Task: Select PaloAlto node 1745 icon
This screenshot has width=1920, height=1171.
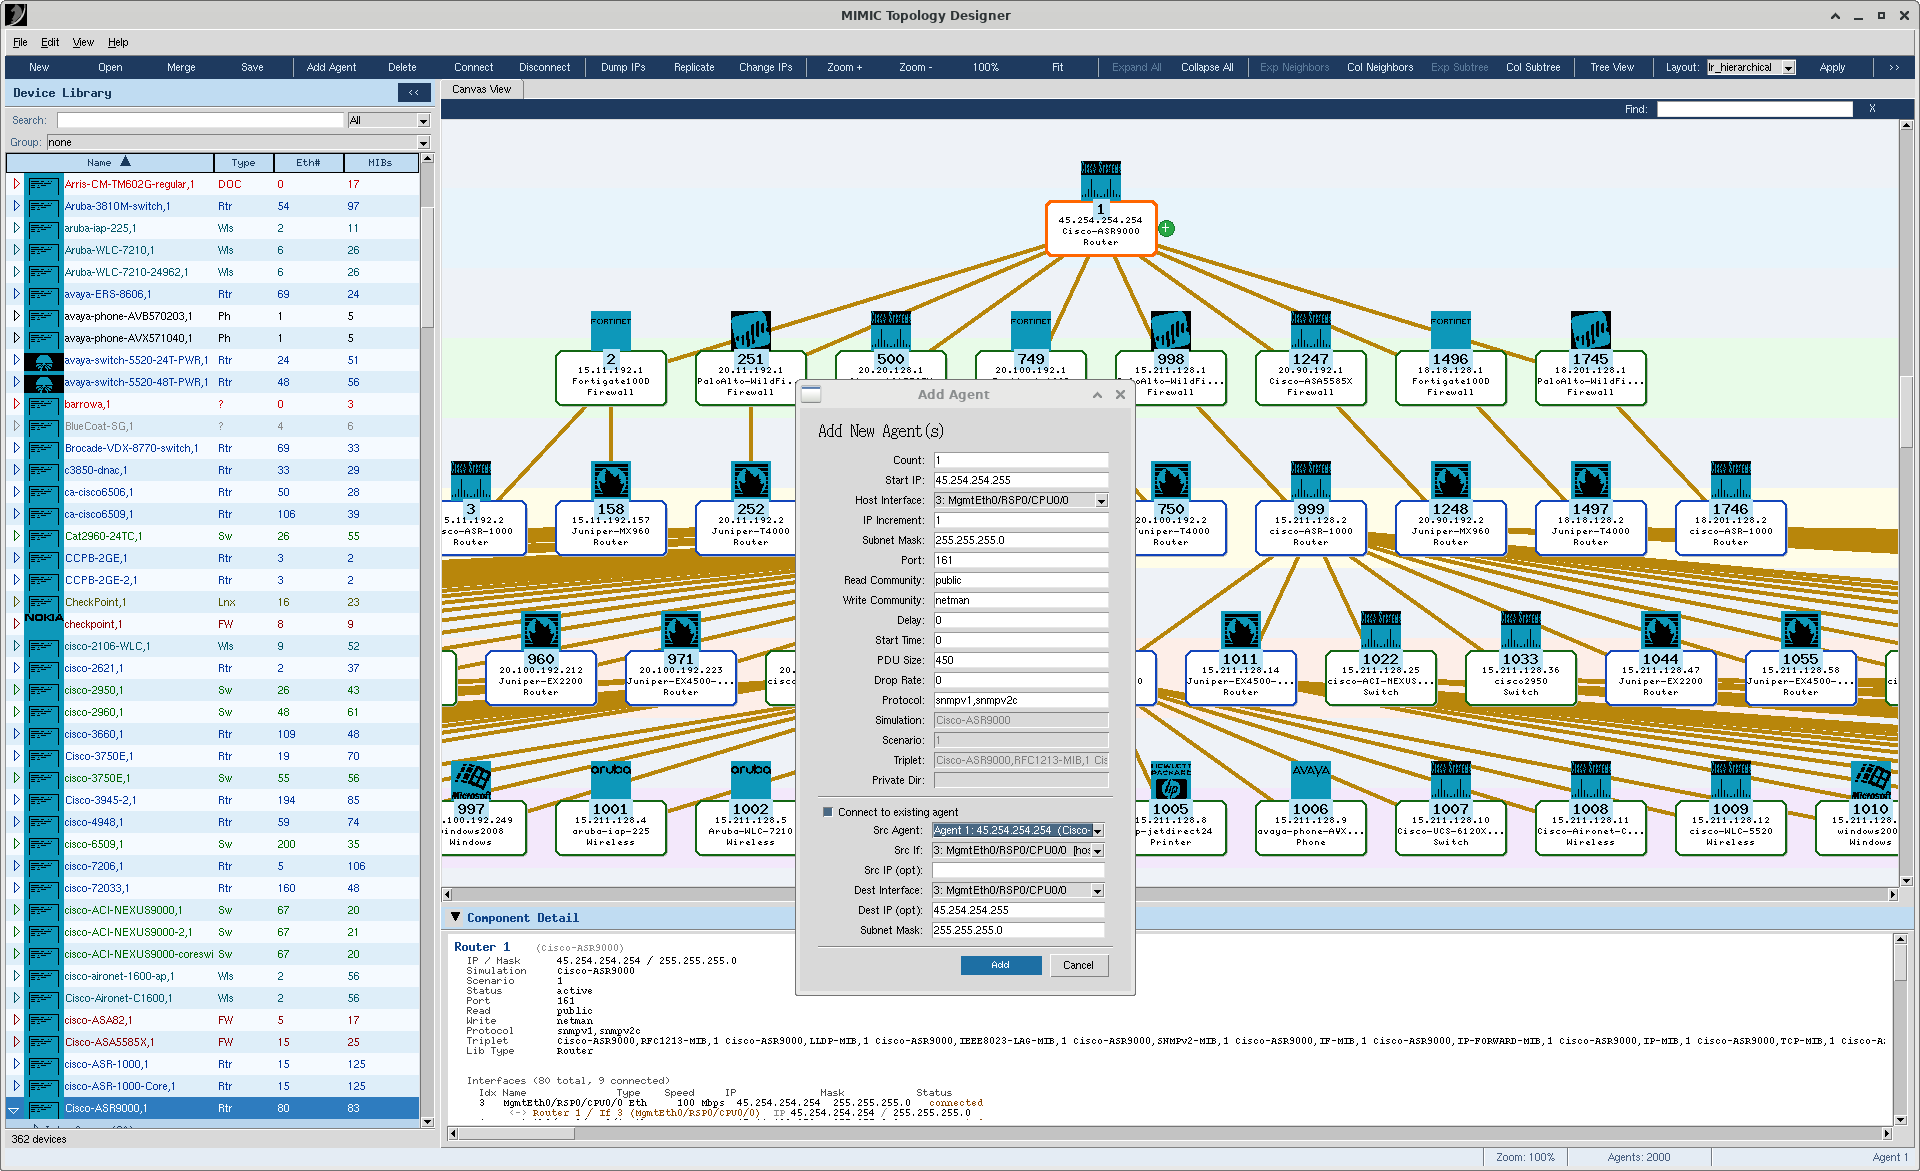Action: pyautogui.click(x=1590, y=330)
